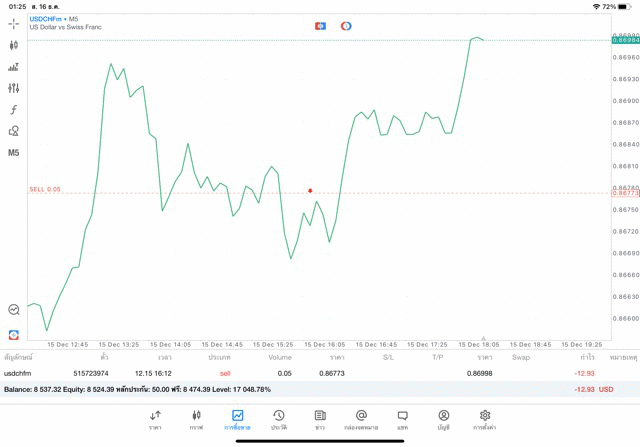Viewport: 640px width, 447px height.
Task: Open the ราคา (Quotes) tab
Action: (x=155, y=420)
